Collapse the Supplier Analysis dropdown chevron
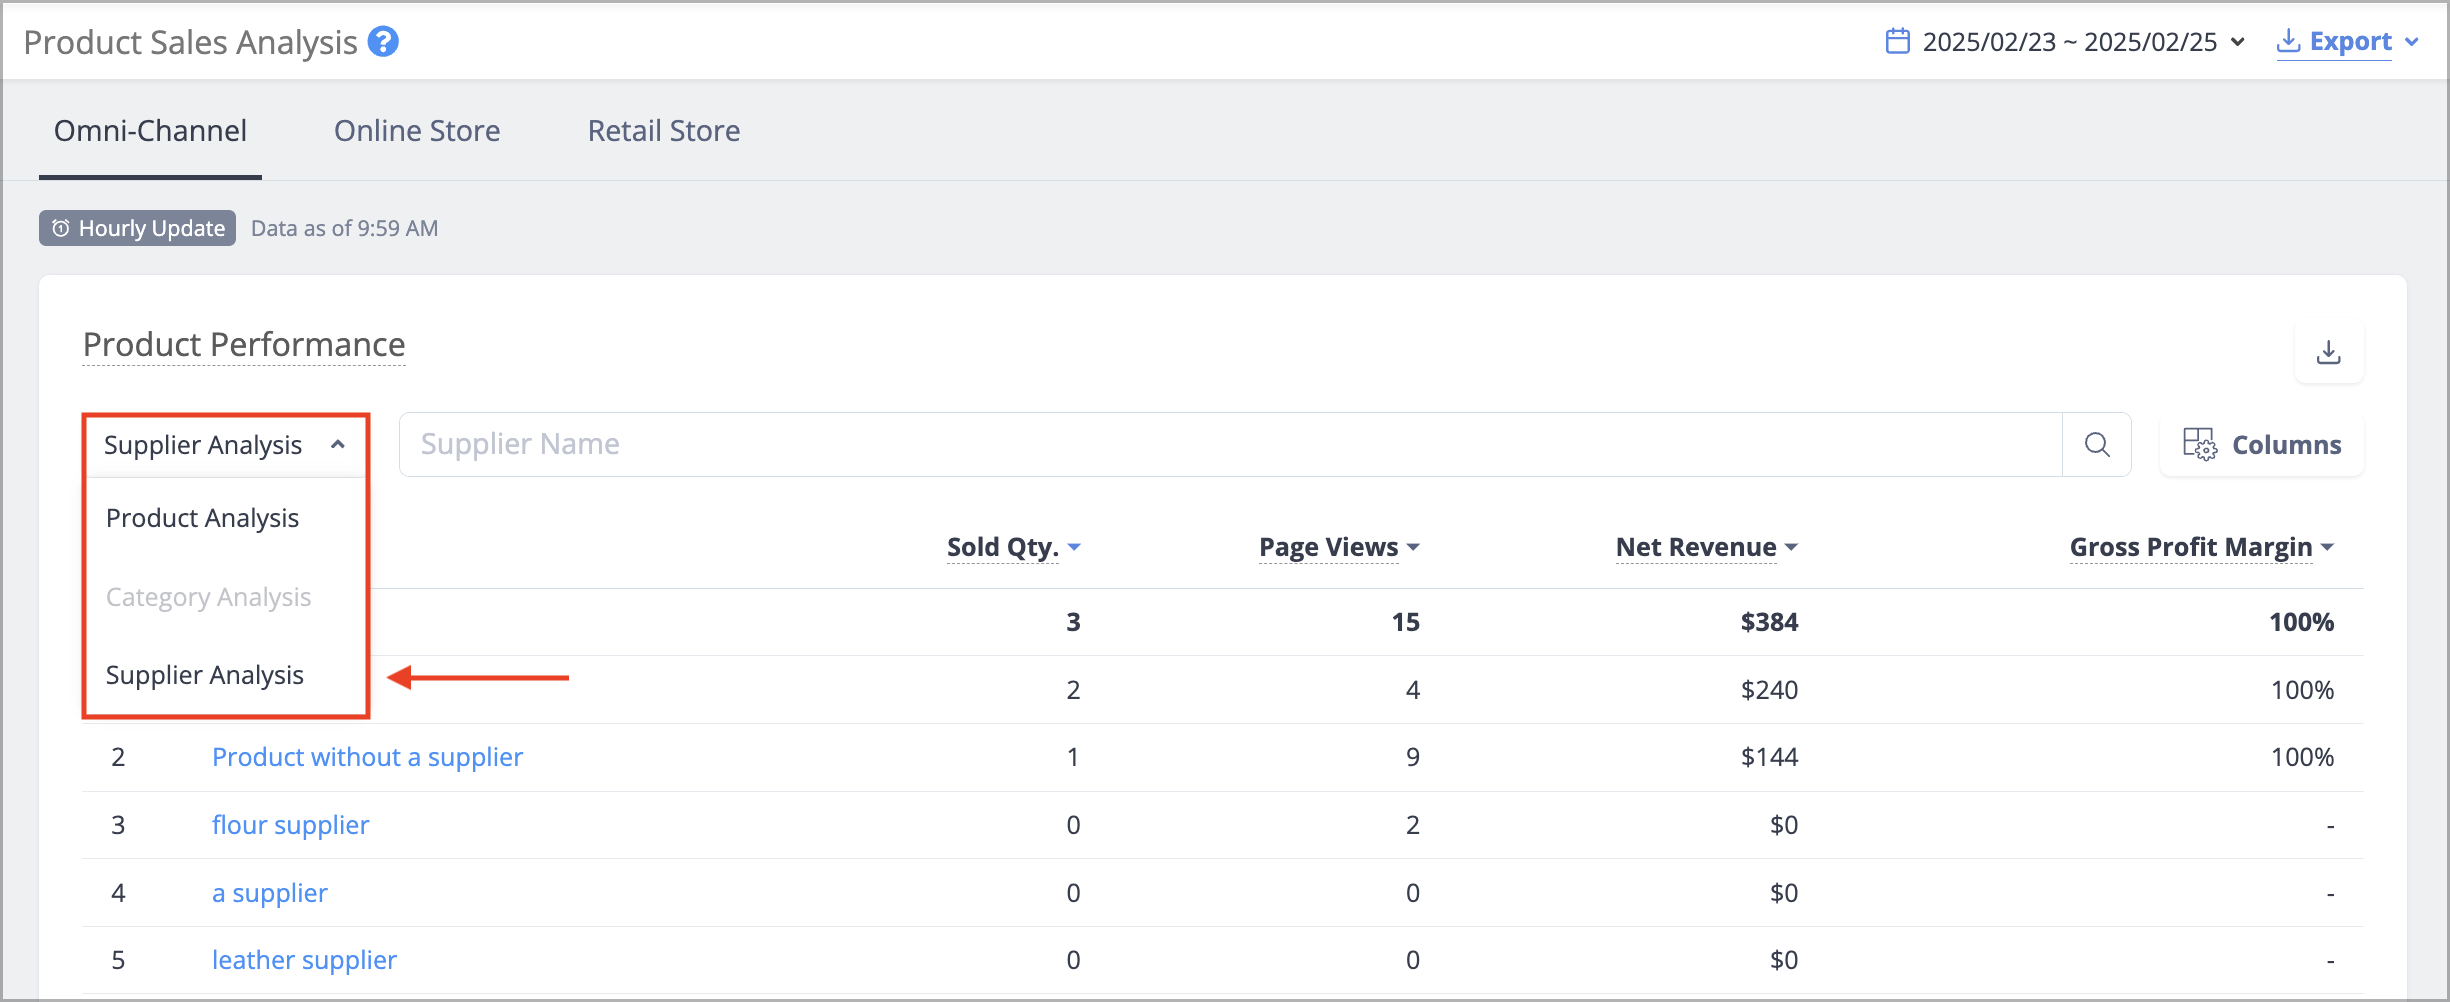 pyautogui.click(x=338, y=444)
